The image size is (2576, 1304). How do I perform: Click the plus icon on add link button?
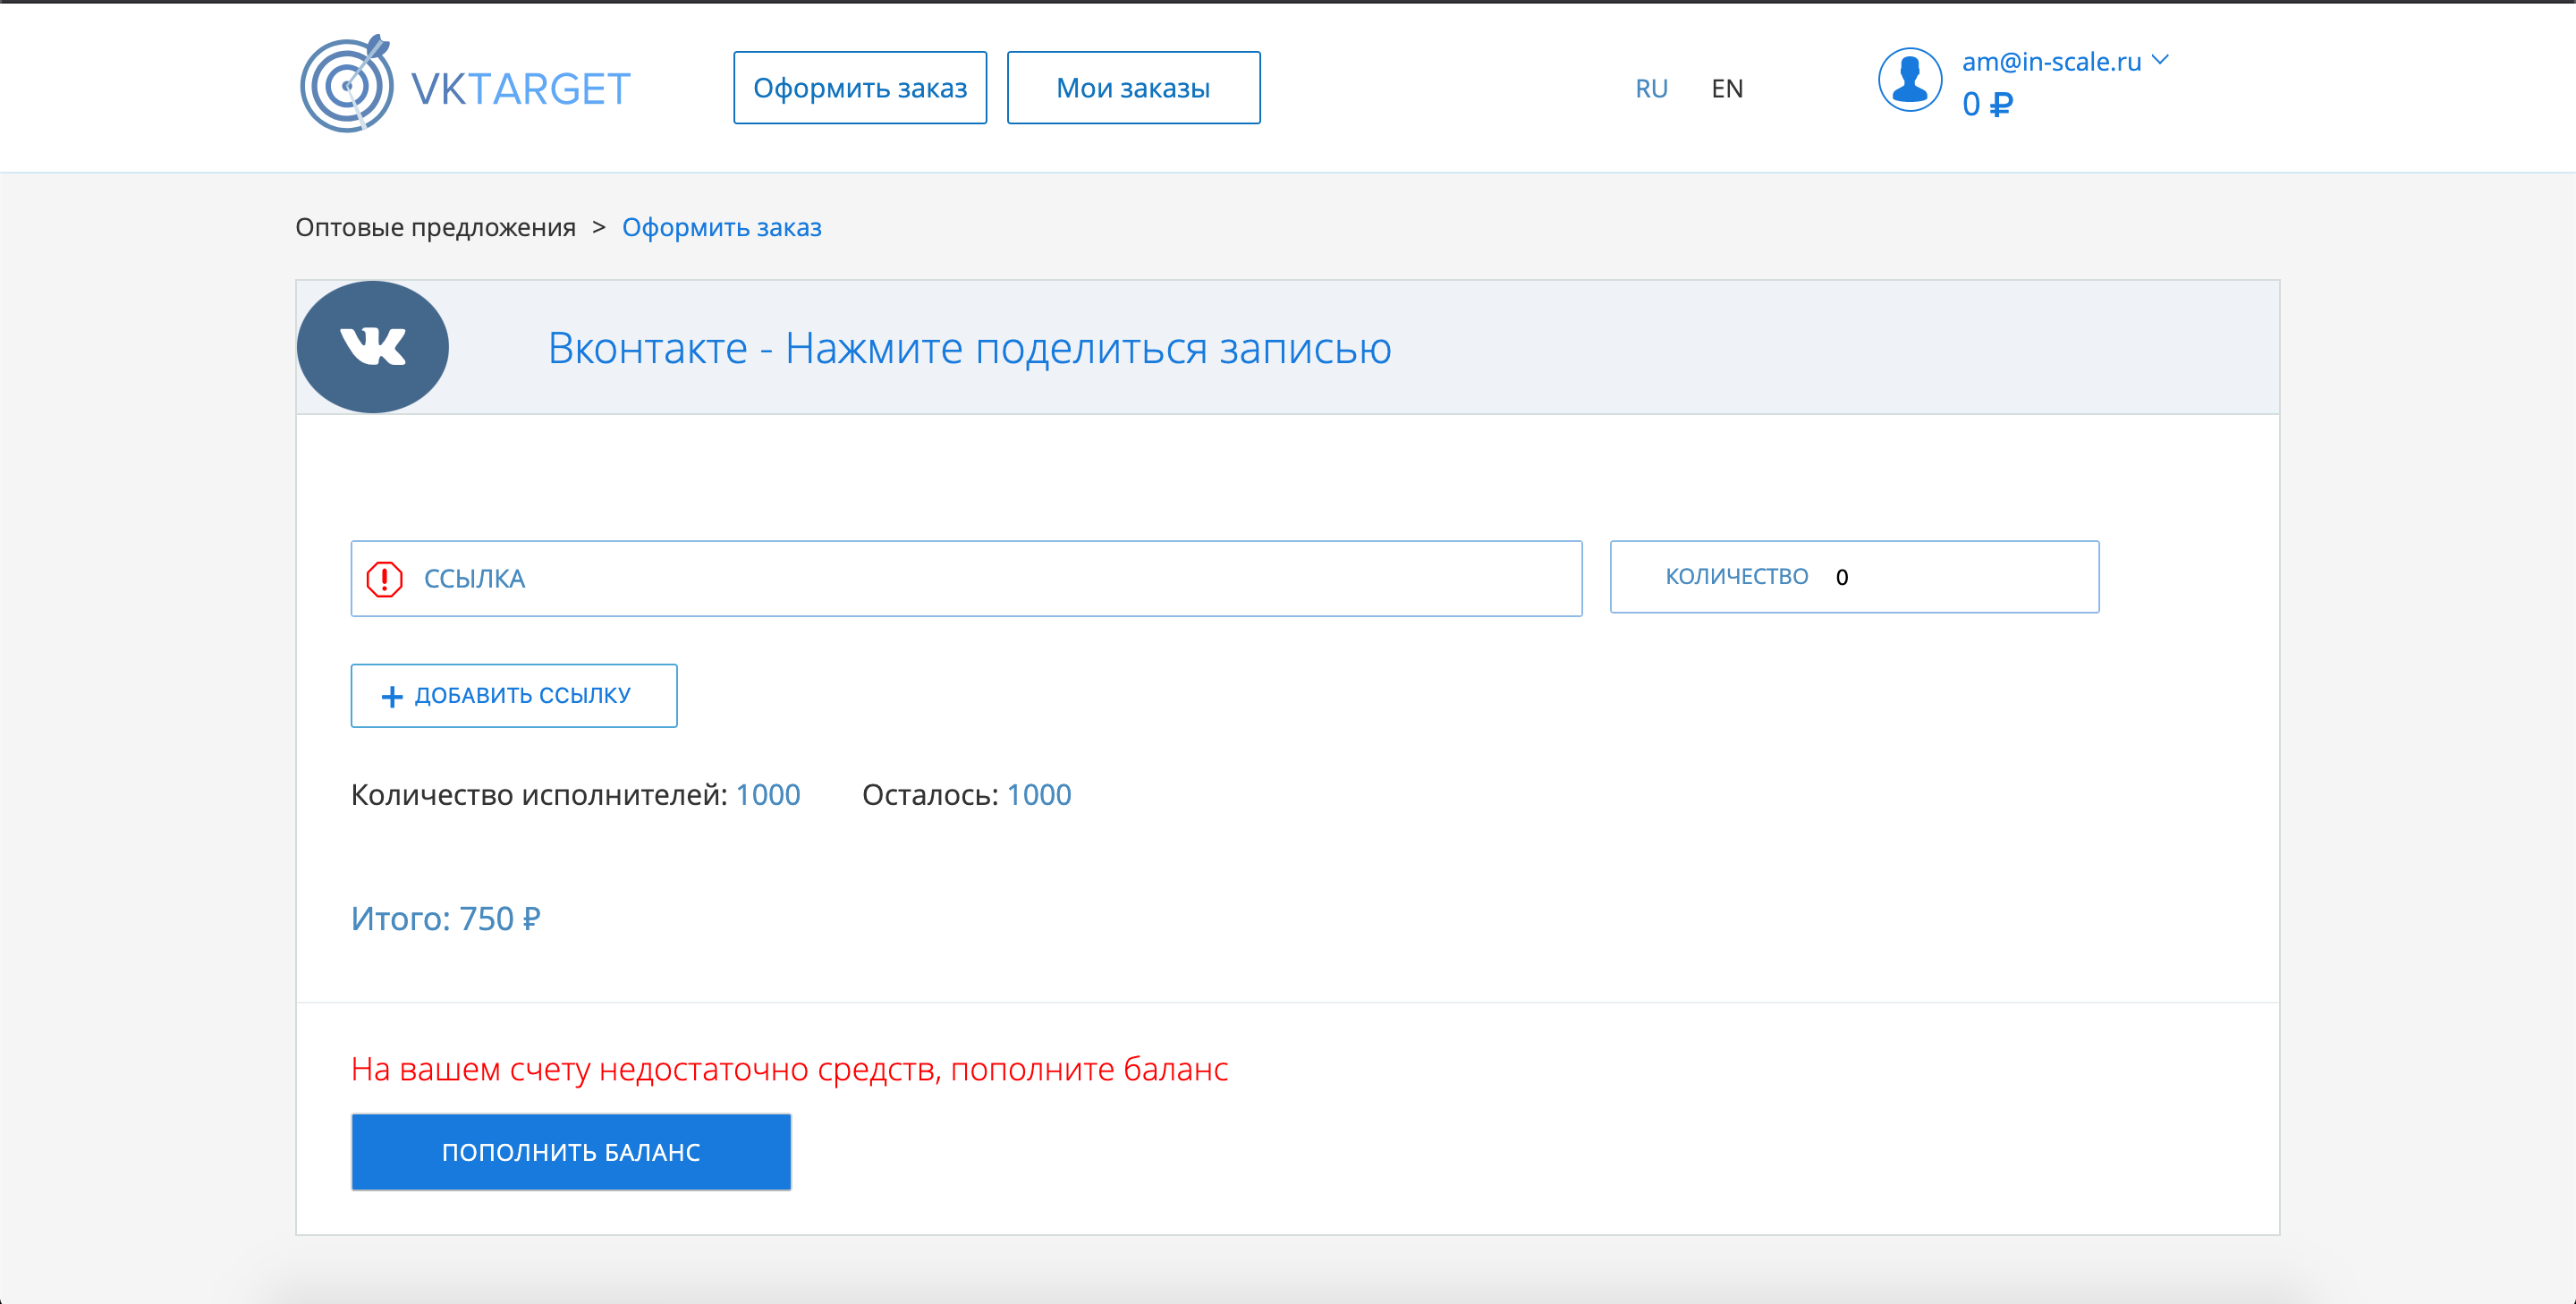tap(392, 696)
